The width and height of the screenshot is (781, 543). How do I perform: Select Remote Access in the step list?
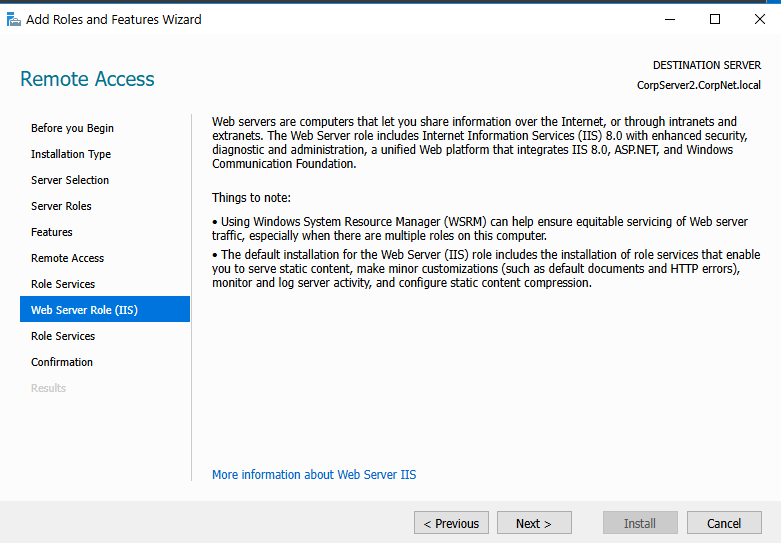coord(67,258)
